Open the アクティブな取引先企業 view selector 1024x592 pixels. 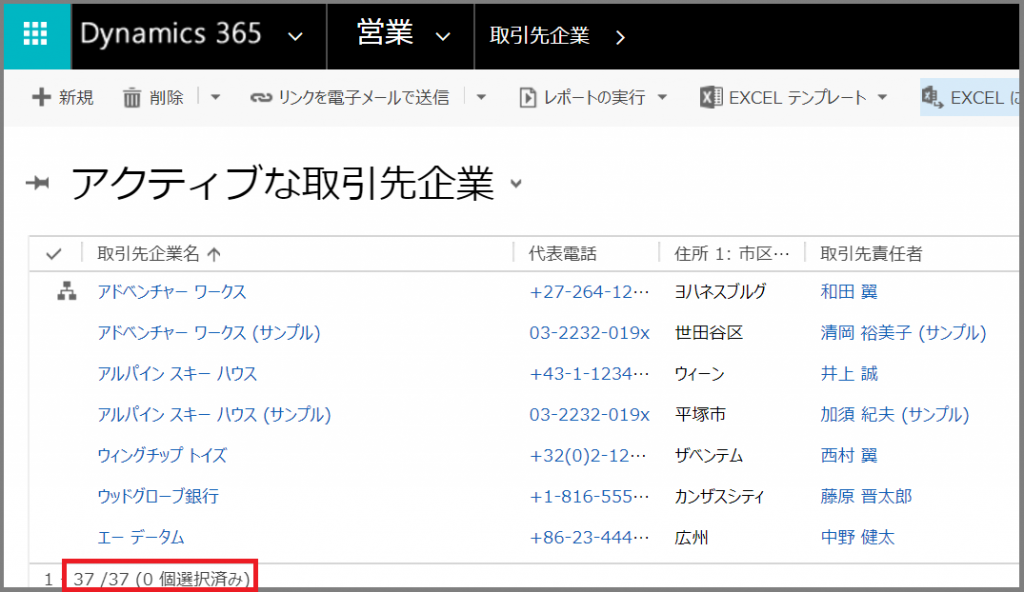[516, 183]
